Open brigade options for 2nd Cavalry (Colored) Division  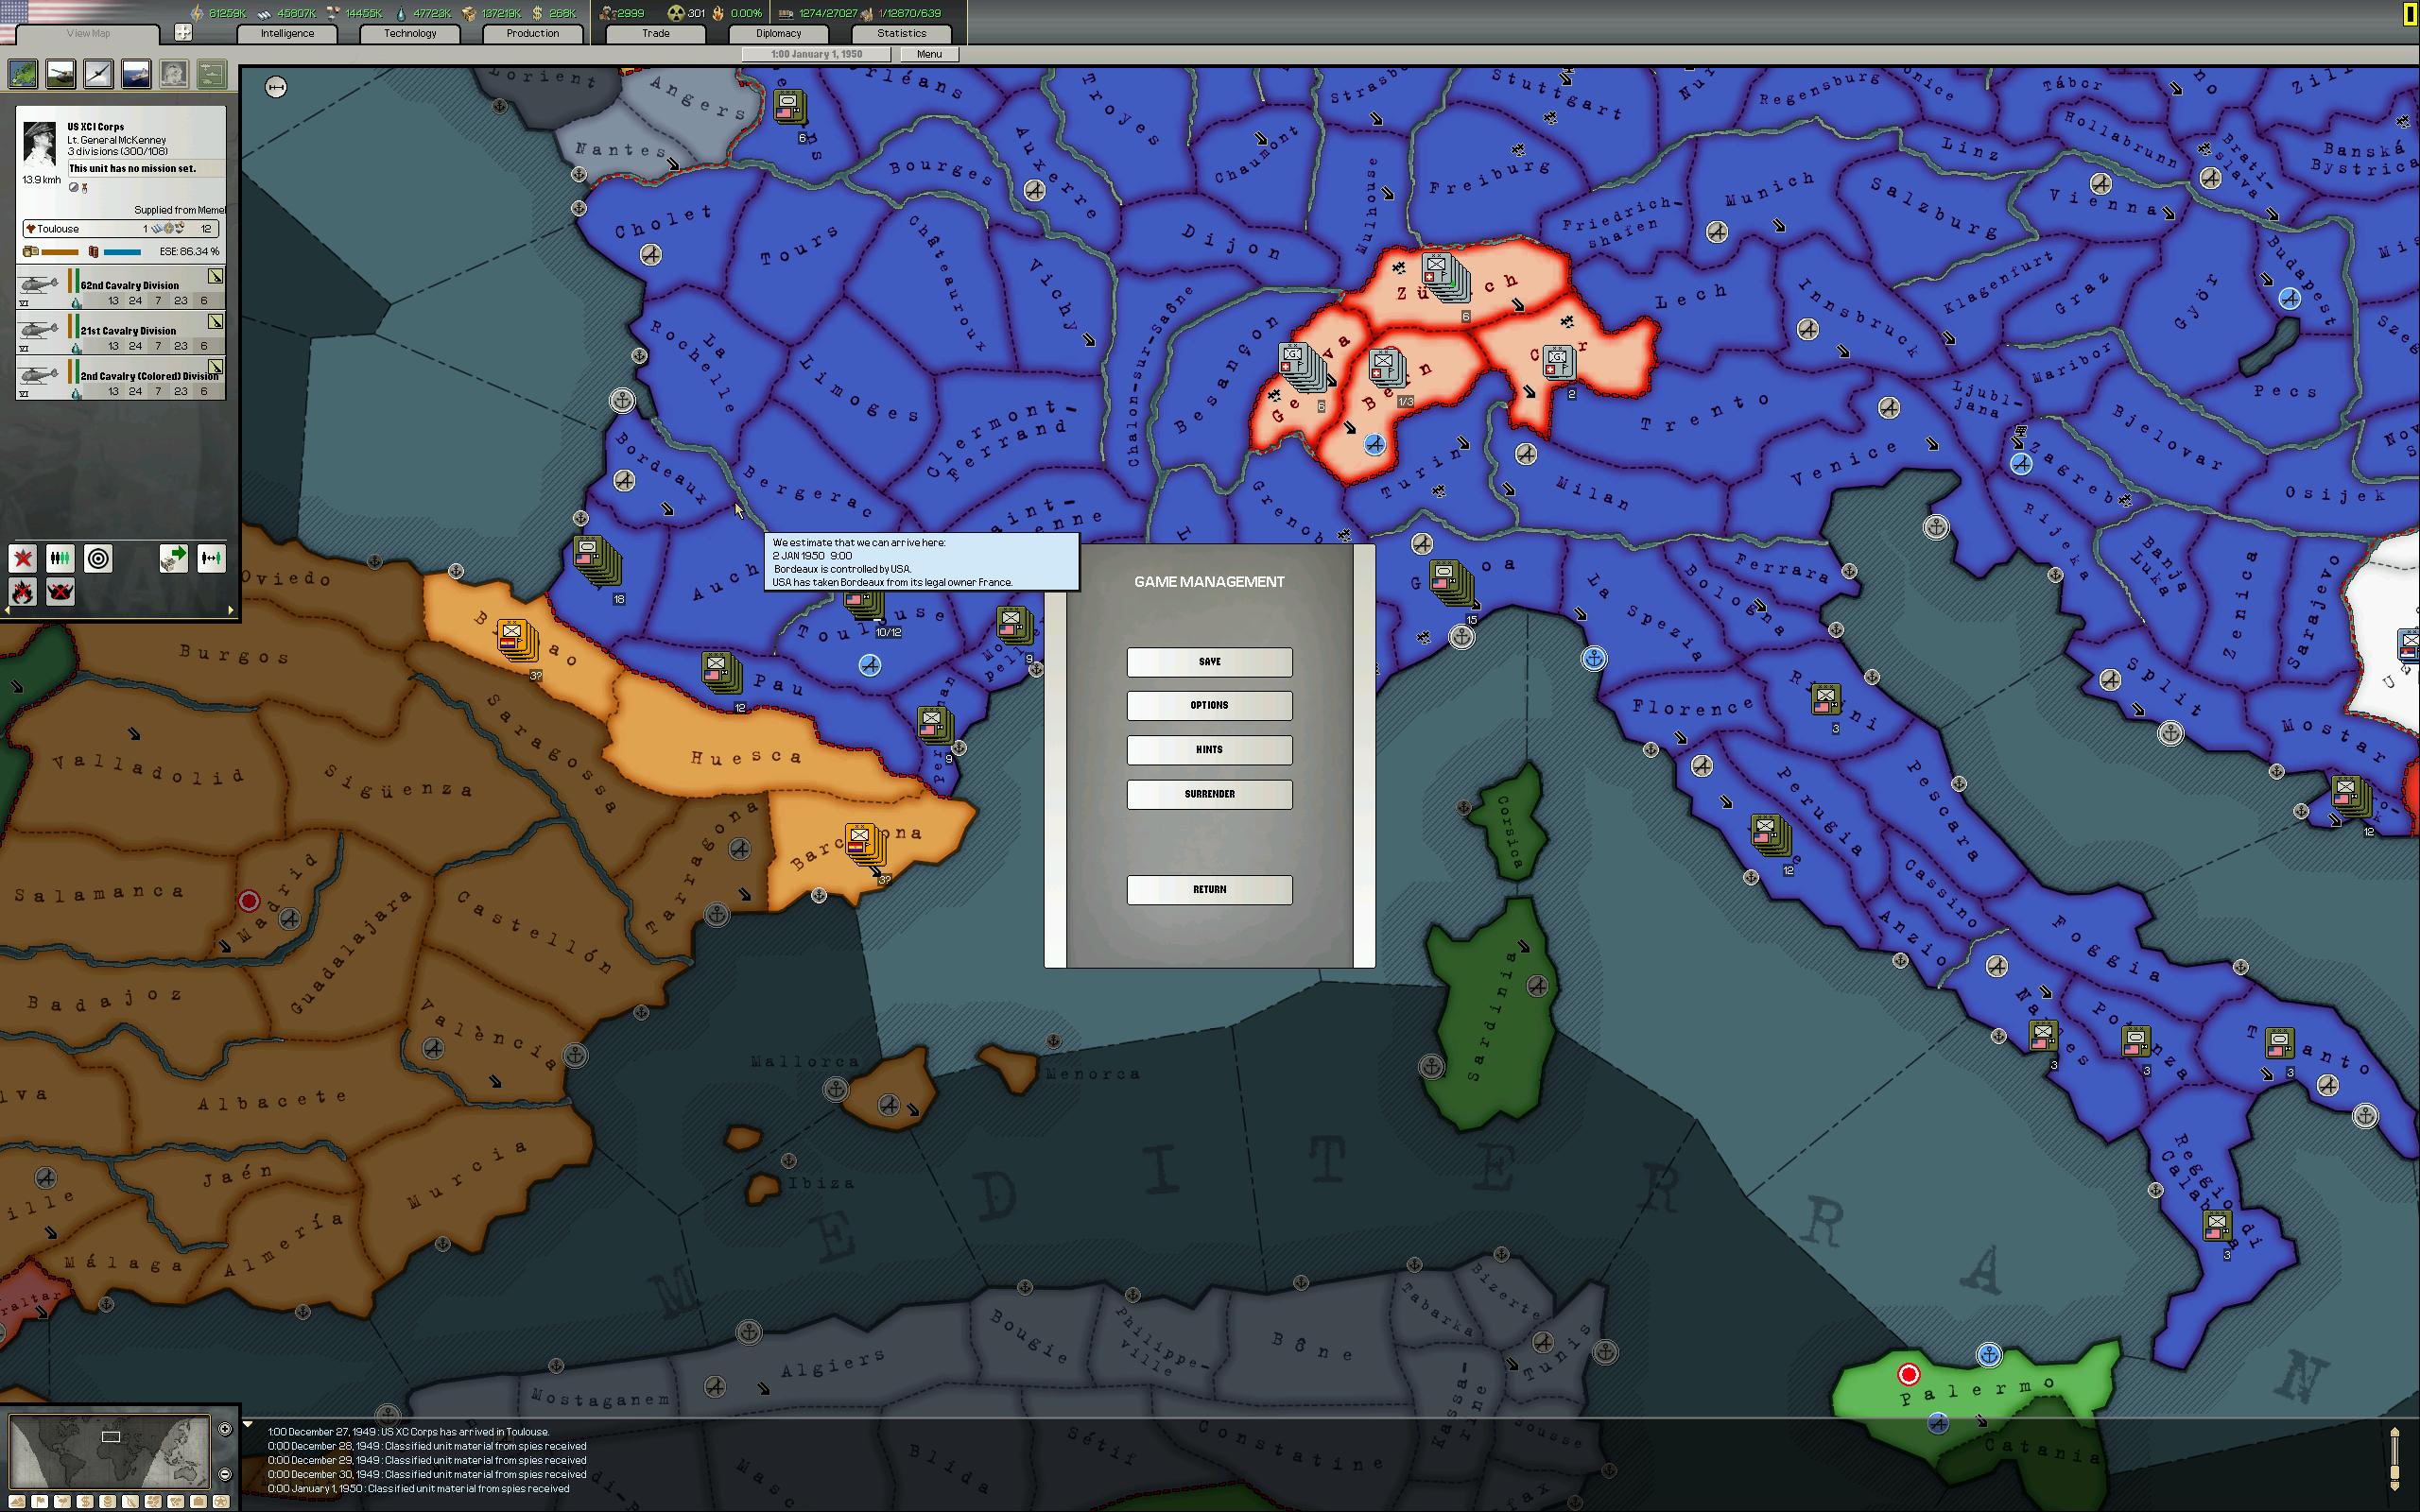[x=215, y=367]
